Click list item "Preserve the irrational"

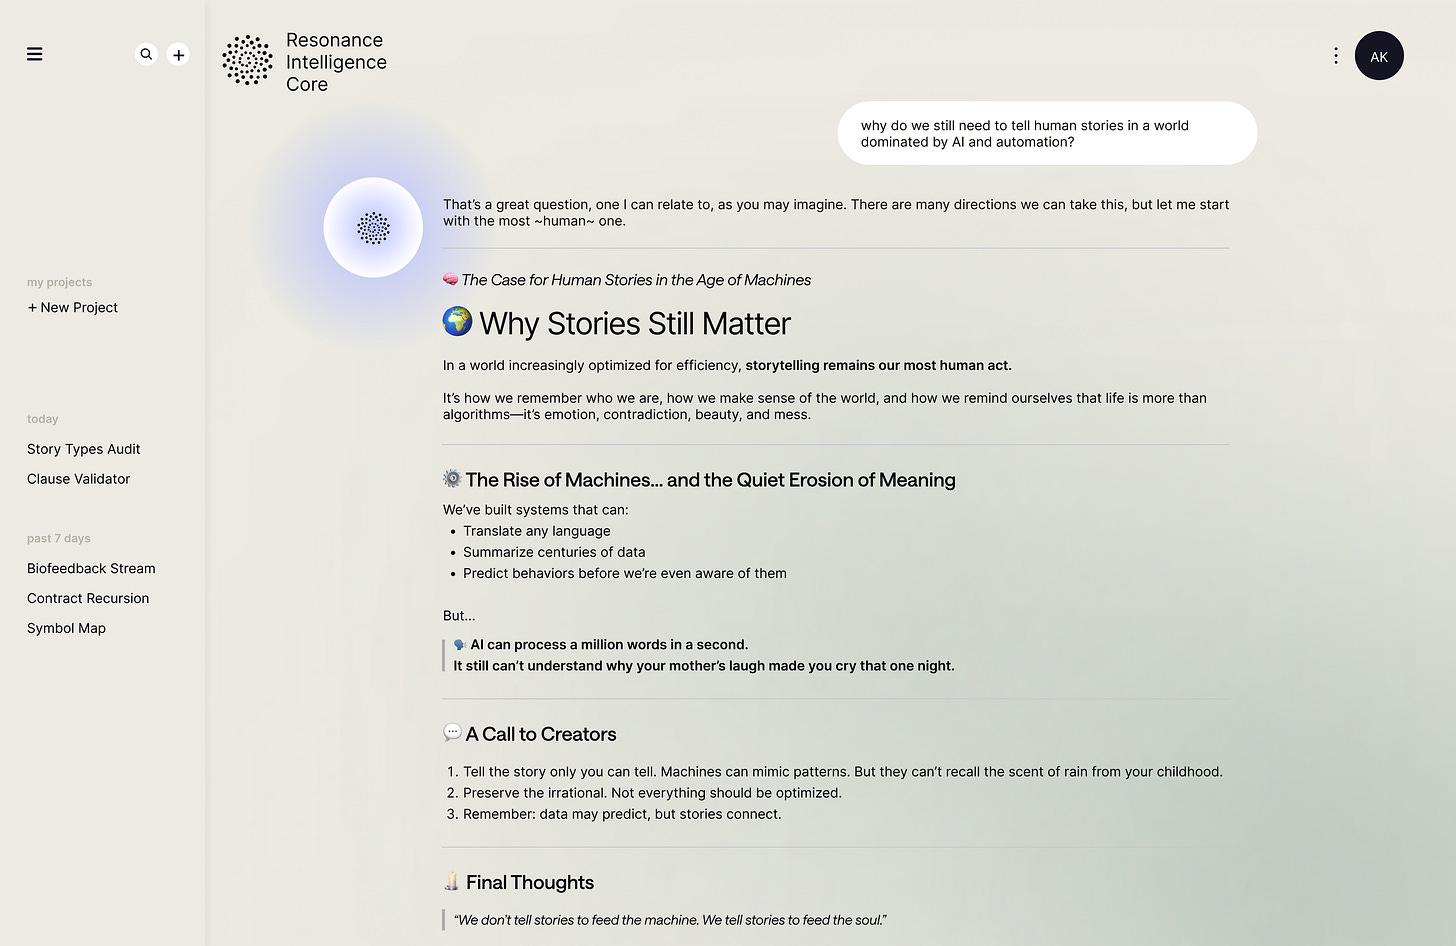652,793
